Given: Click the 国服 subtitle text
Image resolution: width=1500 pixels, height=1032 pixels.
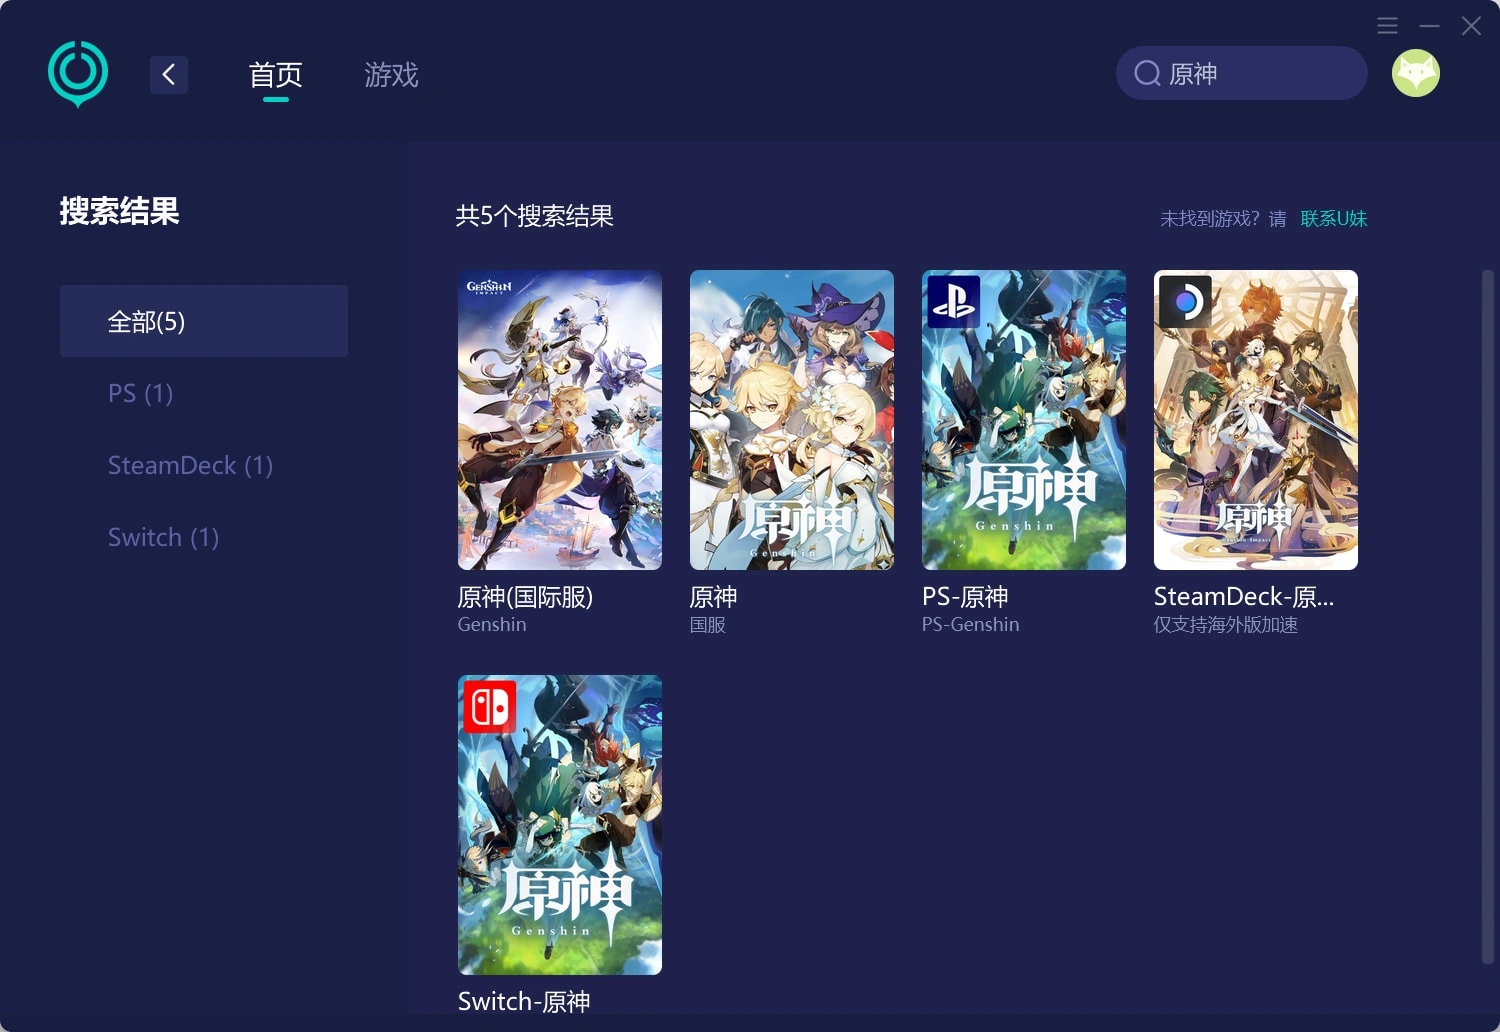Looking at the screenshot, I should click(708, 625).
